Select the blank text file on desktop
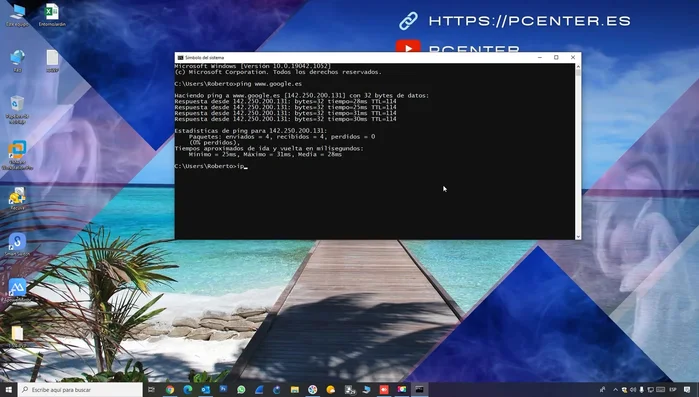The image size is (699, 397). pos(52,61)
